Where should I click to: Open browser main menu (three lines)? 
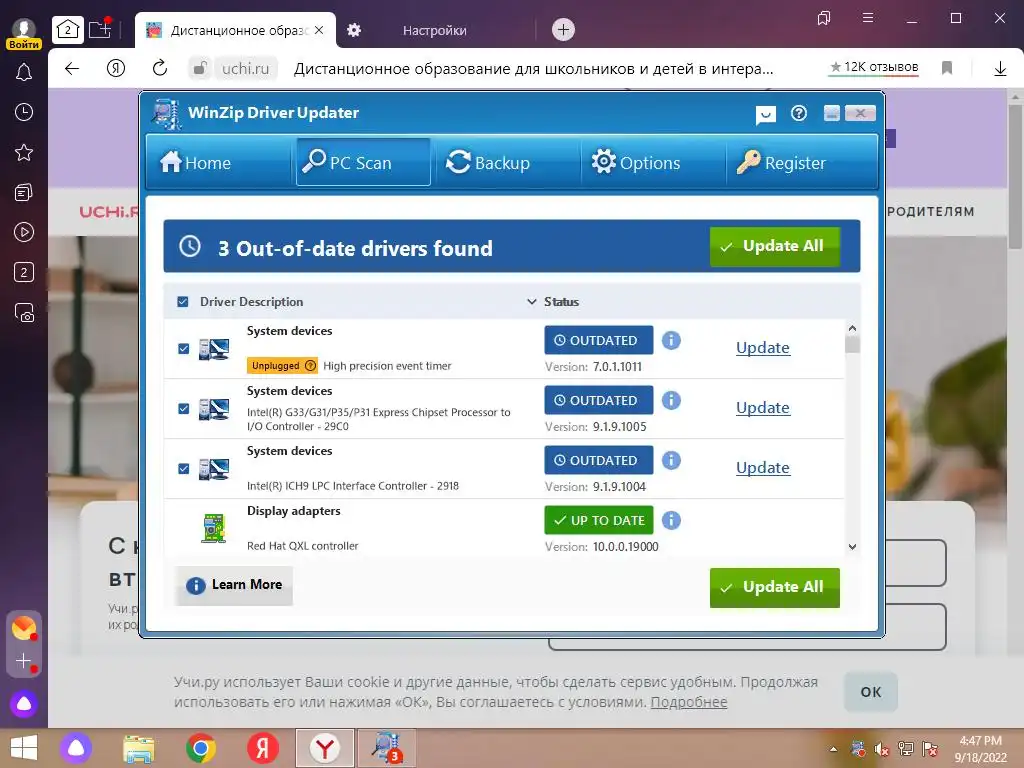coord(868,18)
